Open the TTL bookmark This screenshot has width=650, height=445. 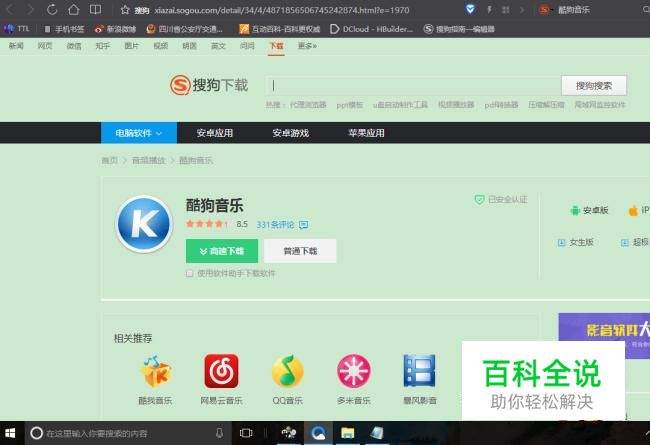(17, 29)
